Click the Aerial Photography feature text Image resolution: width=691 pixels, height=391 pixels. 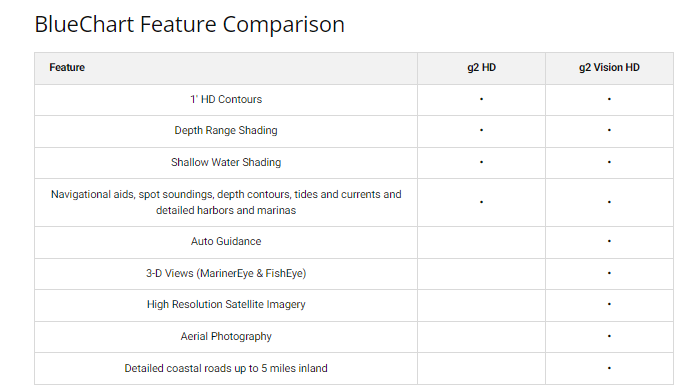pyautogui.click(x=226, y=336)
